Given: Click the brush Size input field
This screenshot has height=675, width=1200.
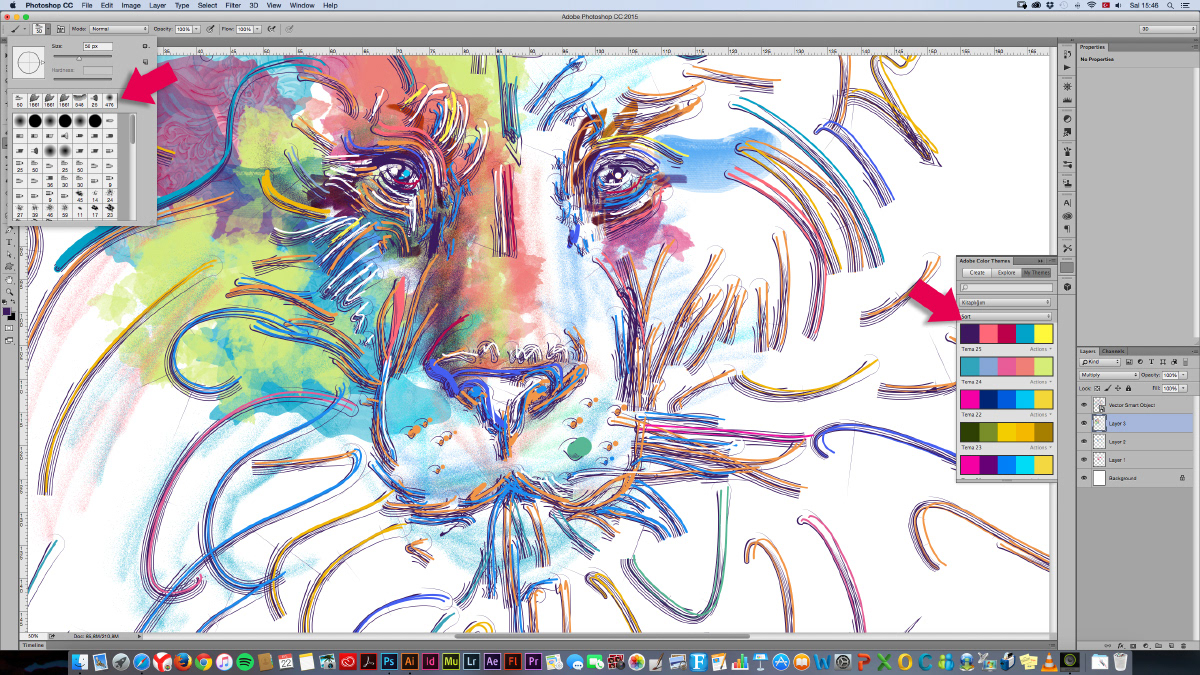Looking at the screenshot, I should coord(98,46).
